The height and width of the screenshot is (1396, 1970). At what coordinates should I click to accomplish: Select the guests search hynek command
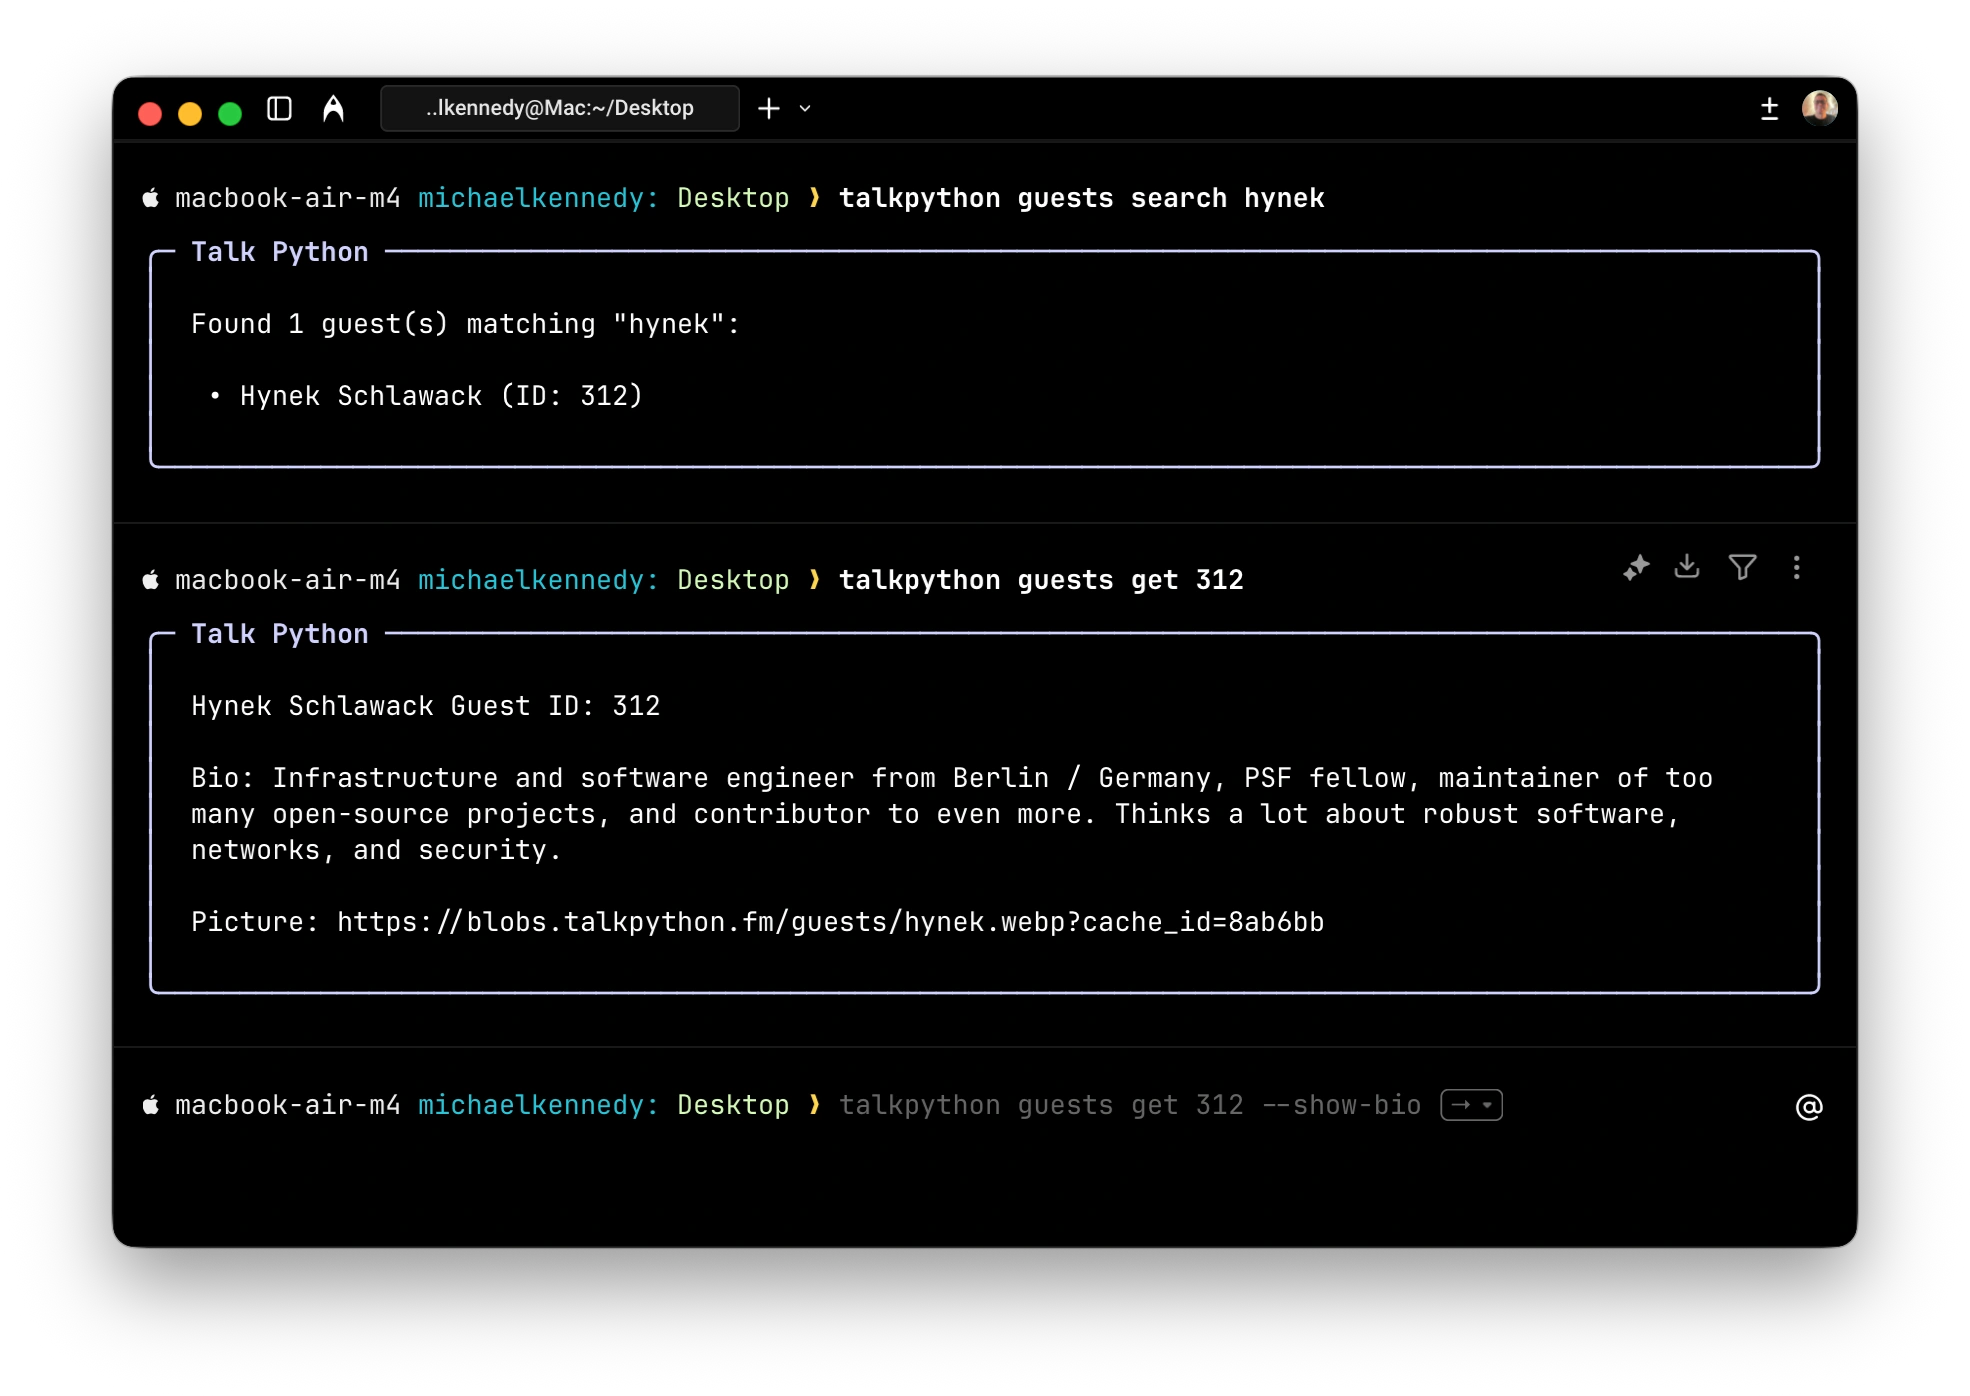point(1081,198)
